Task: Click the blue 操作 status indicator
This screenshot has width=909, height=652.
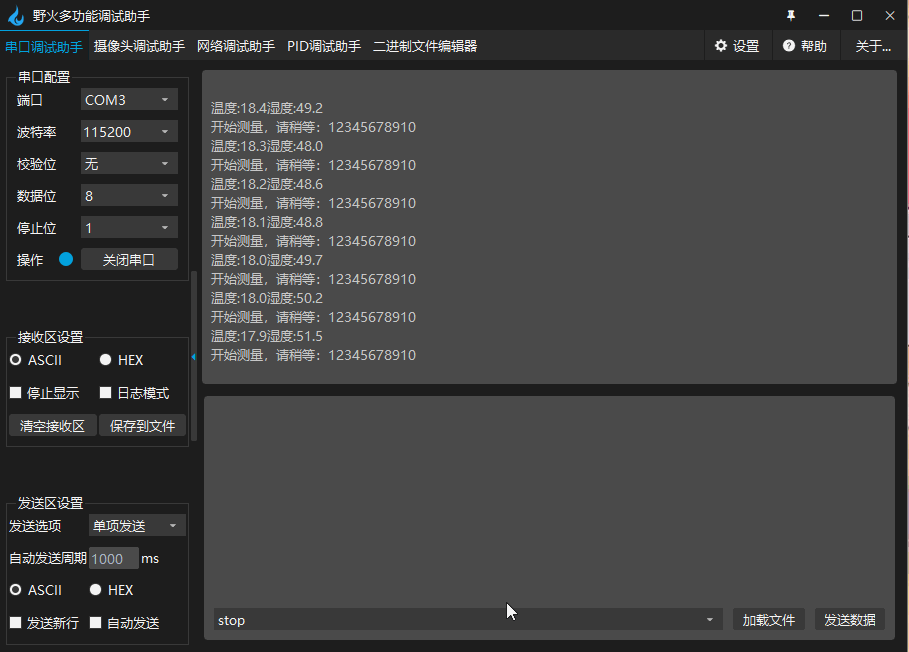Action: 65,259
